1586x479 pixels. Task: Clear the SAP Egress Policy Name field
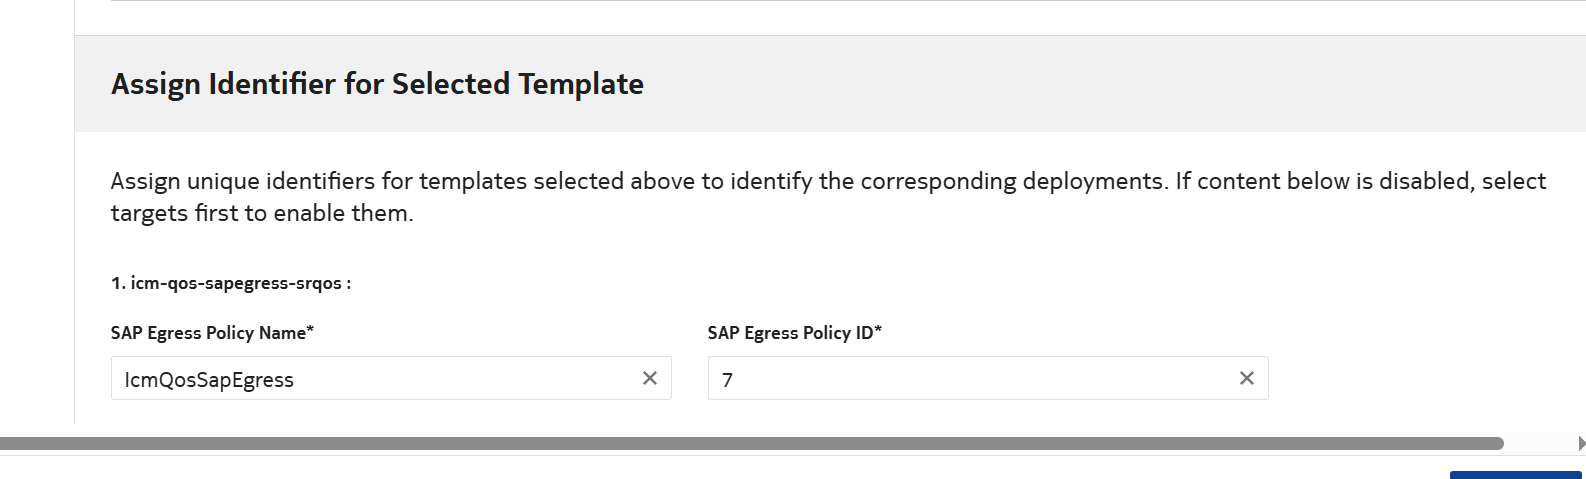pos(650,378)
